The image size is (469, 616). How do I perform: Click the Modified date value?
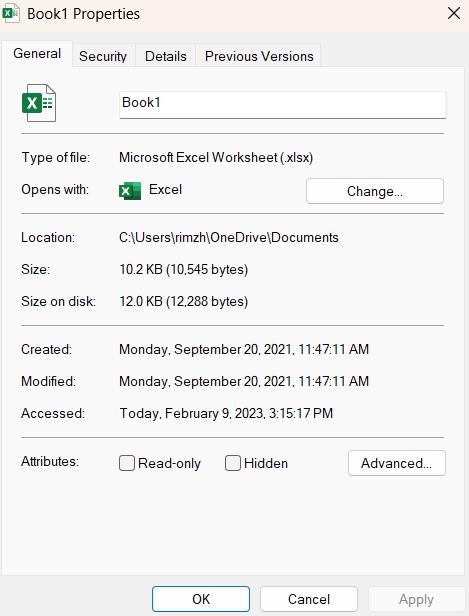point(244,381)
